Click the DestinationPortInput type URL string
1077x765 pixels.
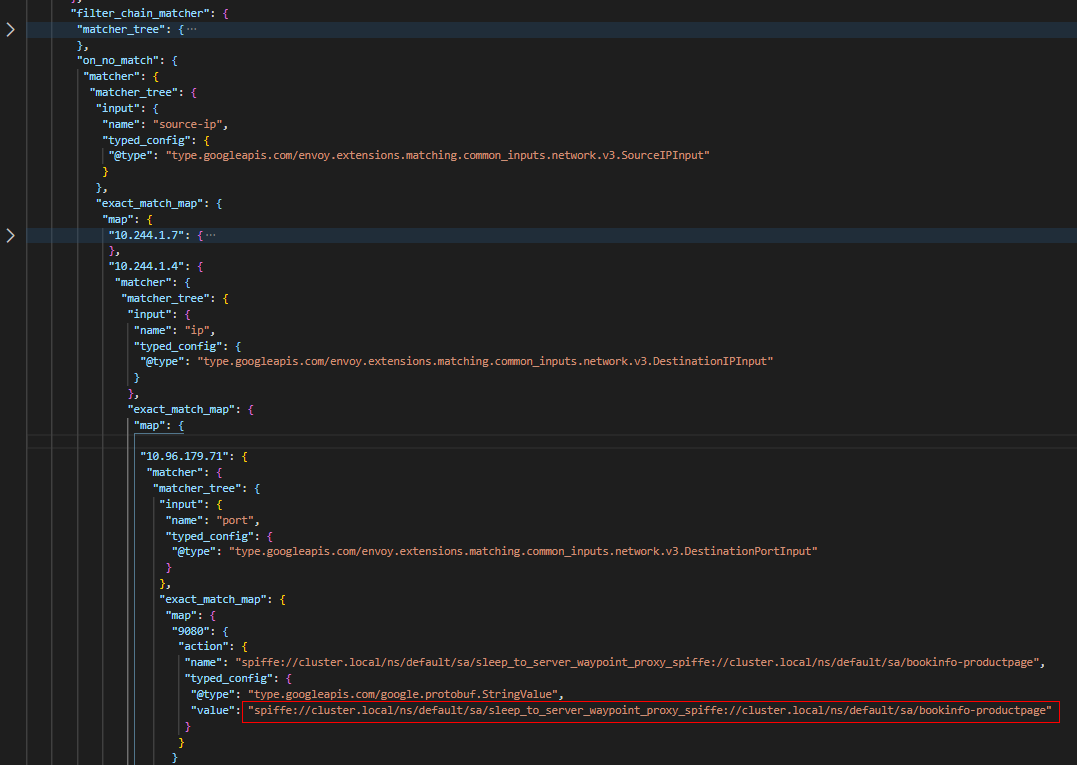pos(522,551)
